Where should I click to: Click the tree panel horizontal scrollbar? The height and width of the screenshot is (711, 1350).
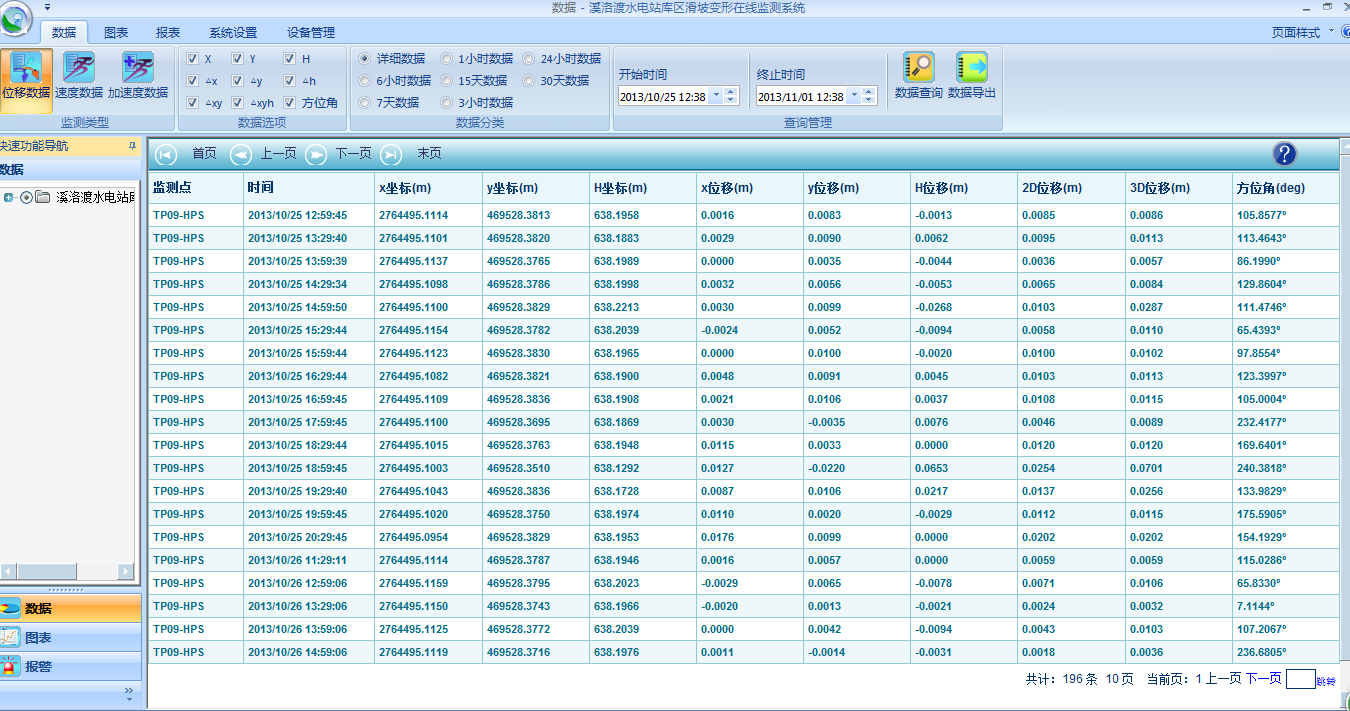[68, 572]
